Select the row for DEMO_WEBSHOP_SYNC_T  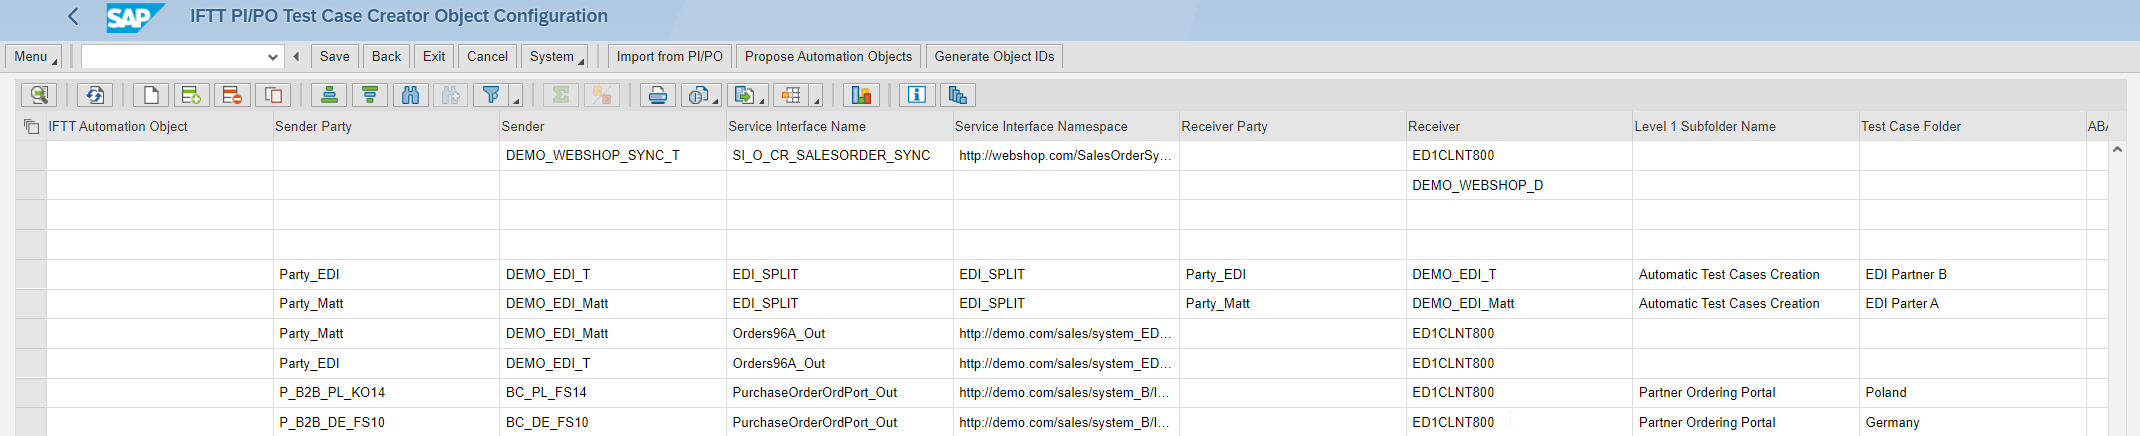click(31, 156)
